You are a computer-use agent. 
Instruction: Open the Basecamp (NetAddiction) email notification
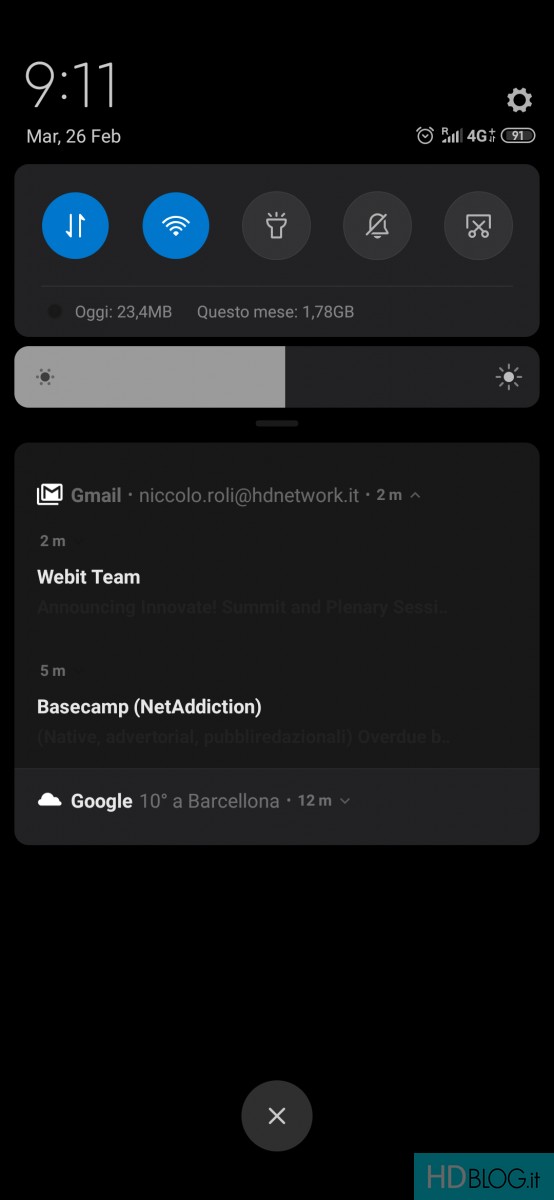(277, 706)
